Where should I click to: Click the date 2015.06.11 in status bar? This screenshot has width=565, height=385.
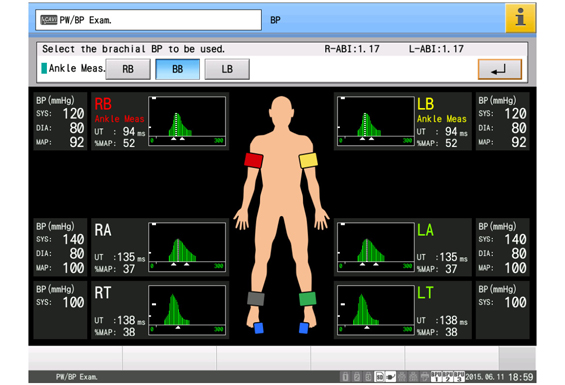coord(485,377)
